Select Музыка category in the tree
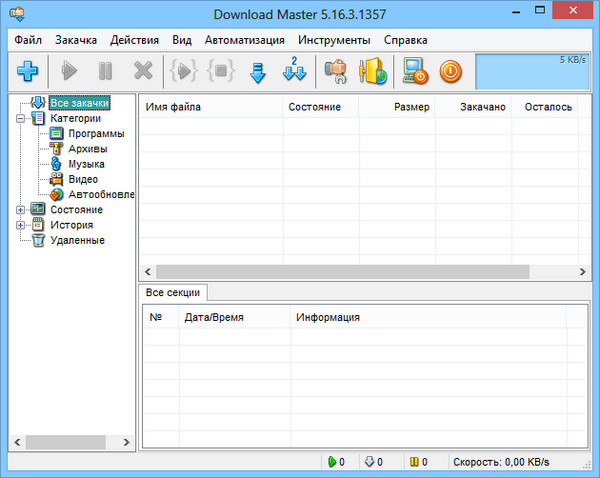Screen dimensions: 600x478 point(86,164)
